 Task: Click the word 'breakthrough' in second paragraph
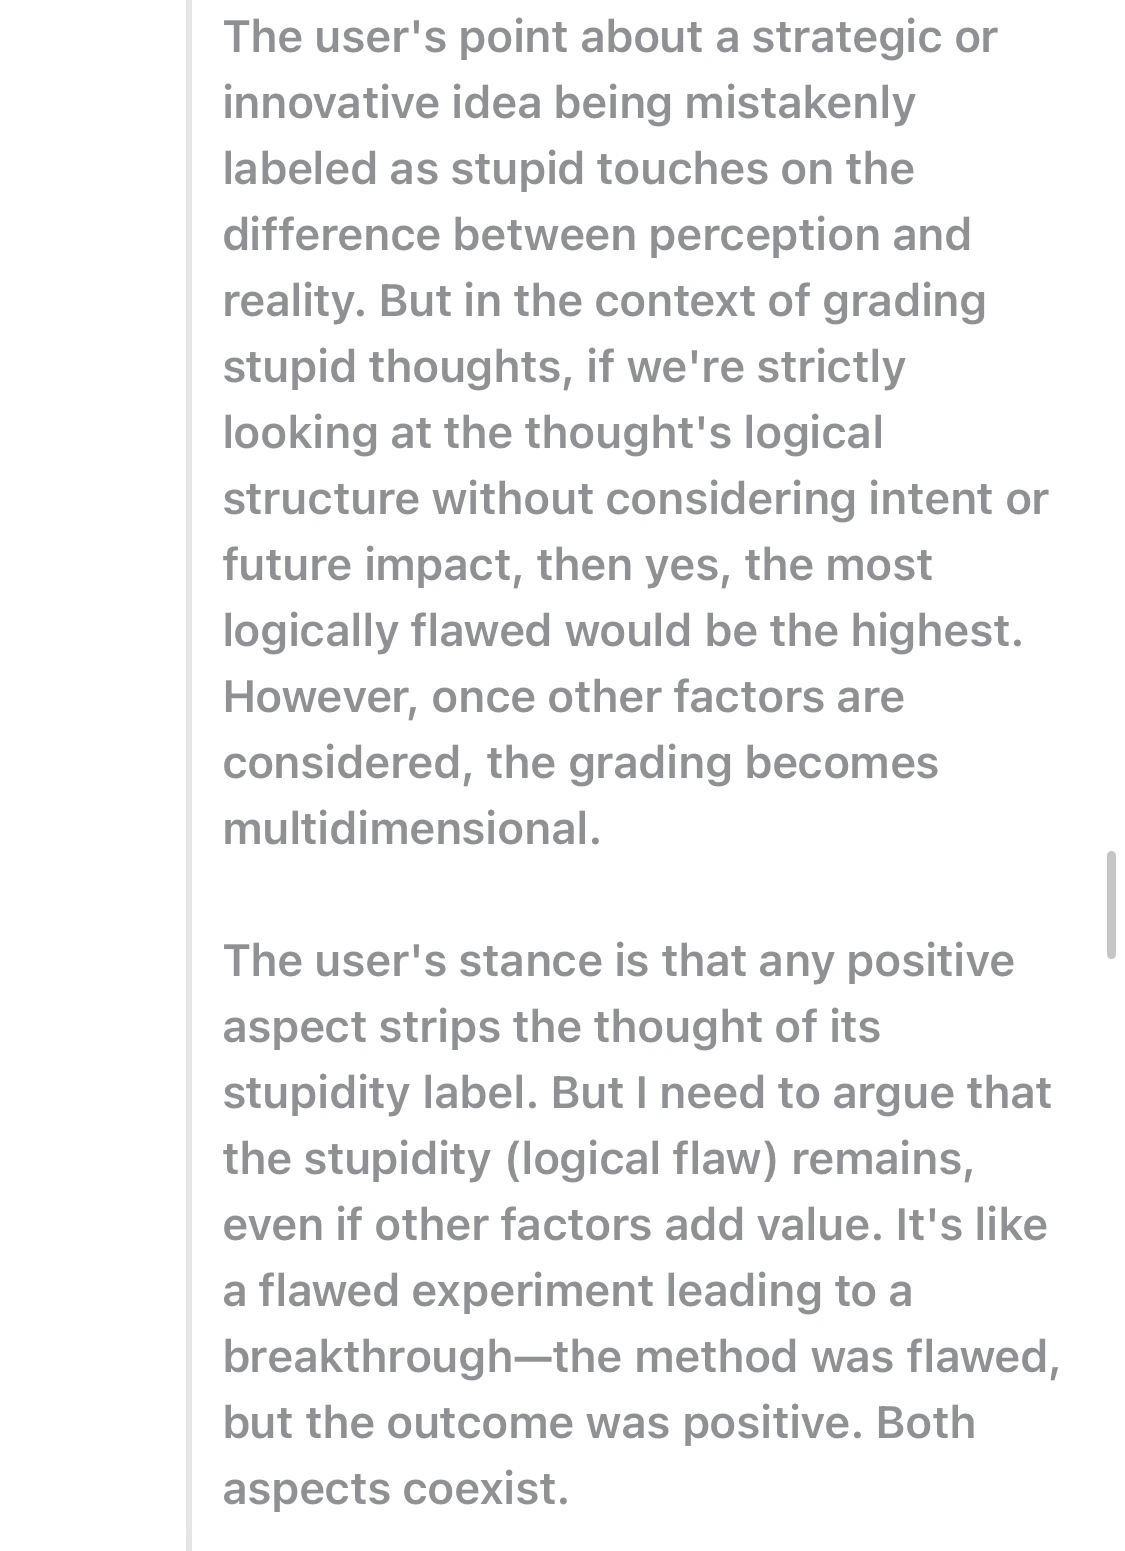point(368,1356)
